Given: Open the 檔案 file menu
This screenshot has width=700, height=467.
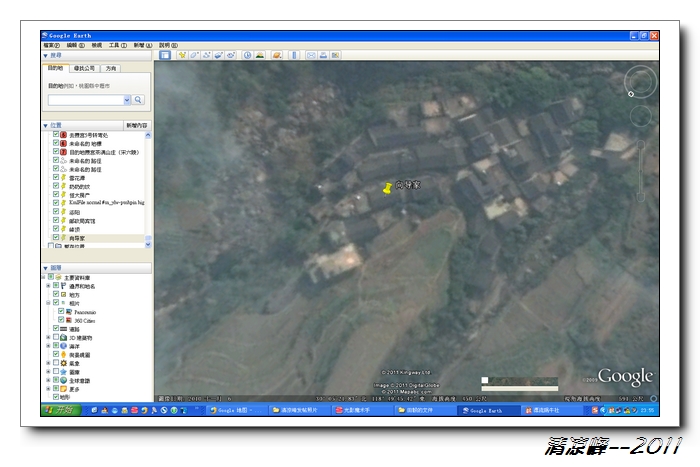Looking at the screenshot, I should tap(52, 46).
